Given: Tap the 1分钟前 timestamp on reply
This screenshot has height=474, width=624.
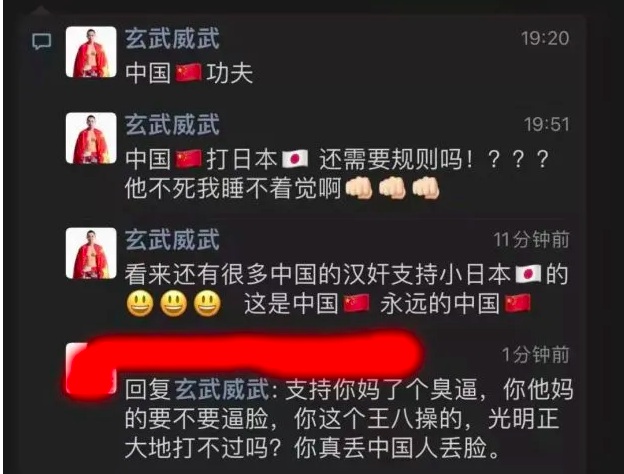Looking at the screenshot, I should (x=535, y=355).
